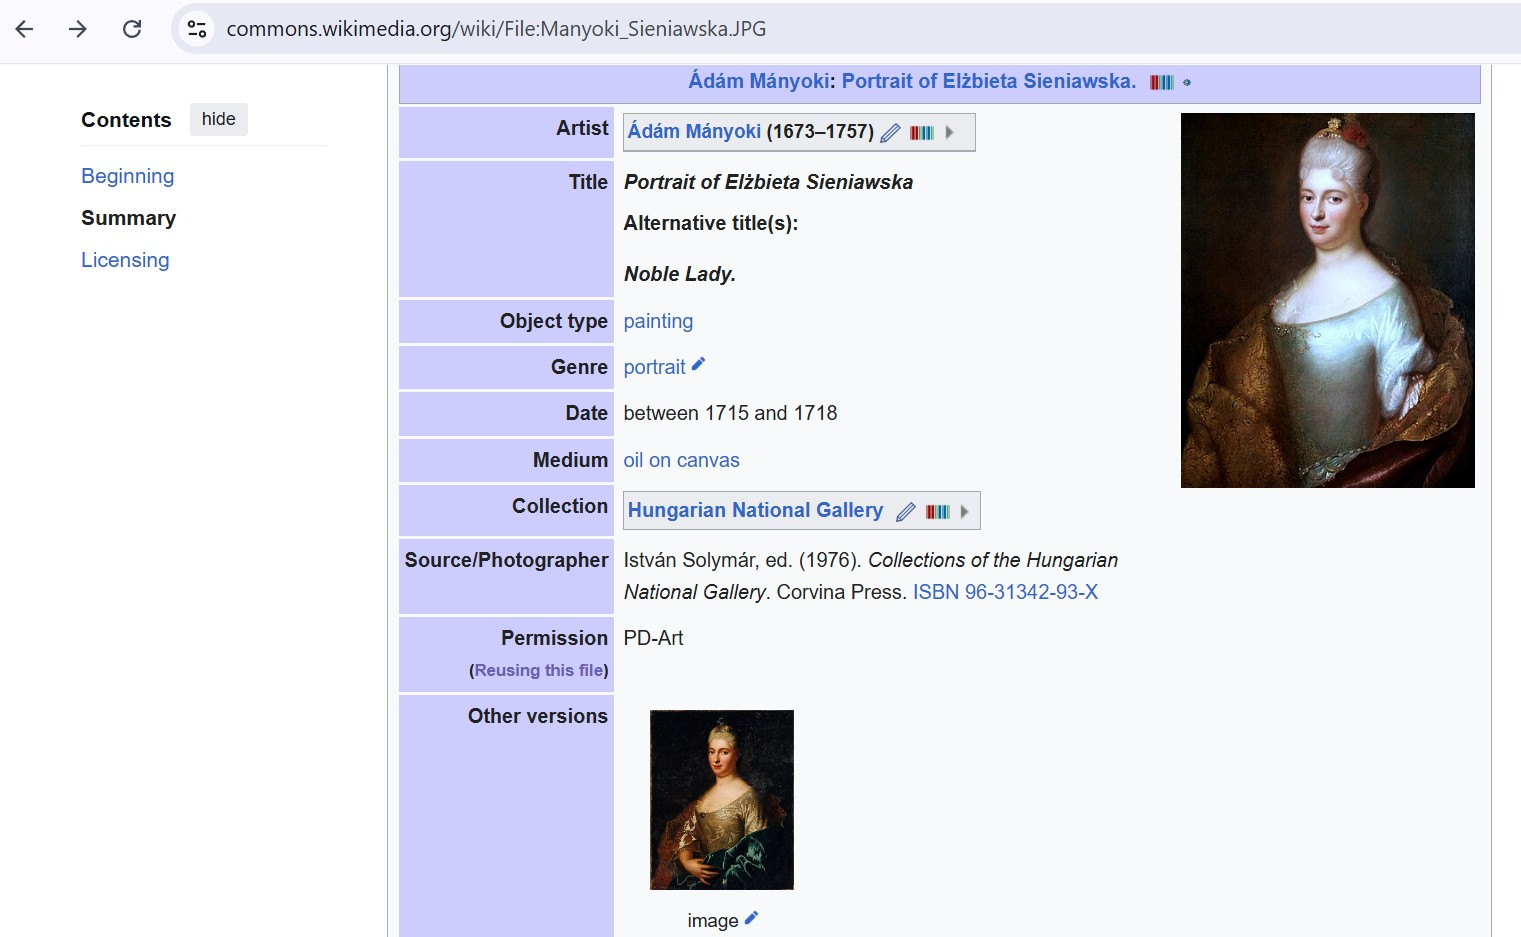Click the Wikidata barcode icon beside the heading
1521x937 pixels.
click(1161, 82)
